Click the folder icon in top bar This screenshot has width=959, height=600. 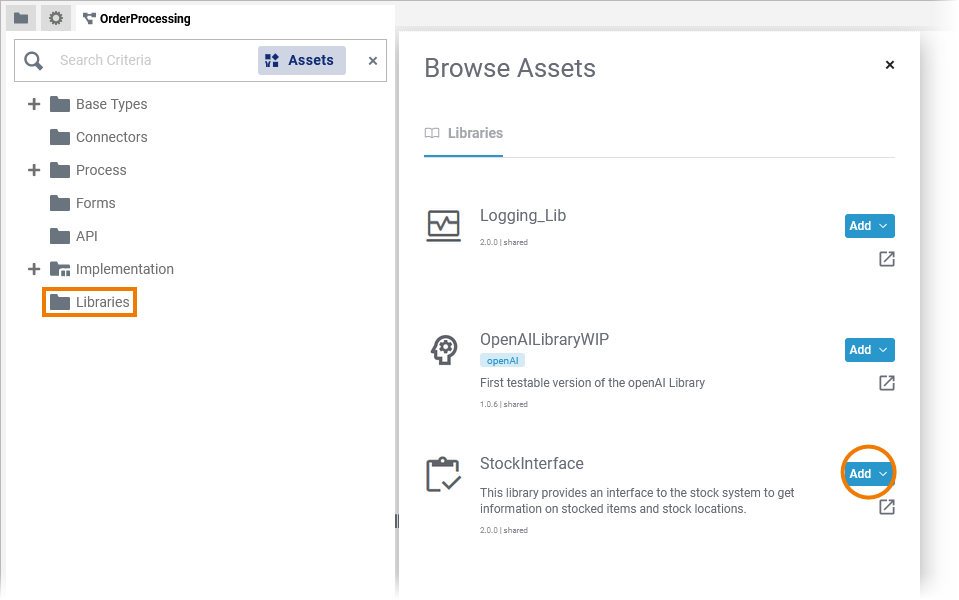[x=21, y=18]
